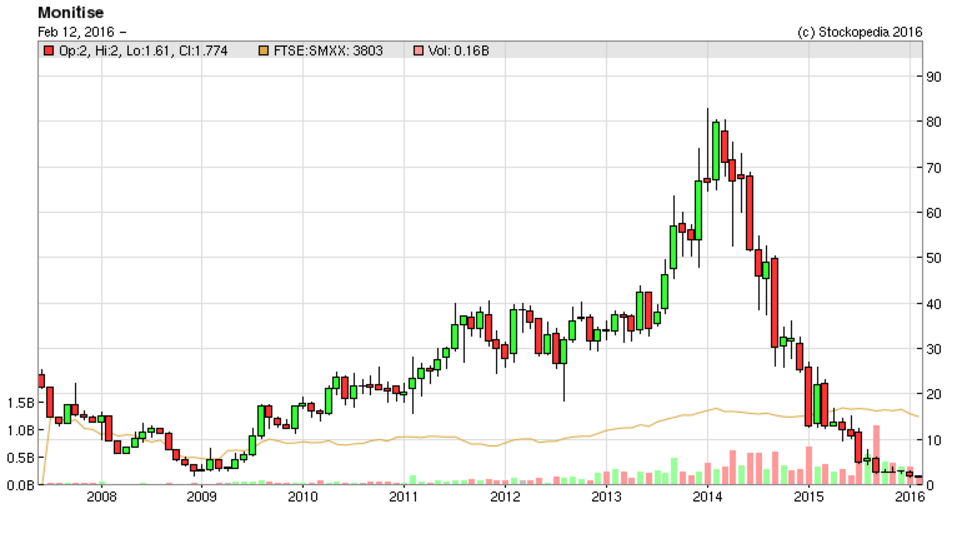The image size is (961, 534).
Task: Click the 'Feb 12, 2016' date label
Action: pos(76,32)
